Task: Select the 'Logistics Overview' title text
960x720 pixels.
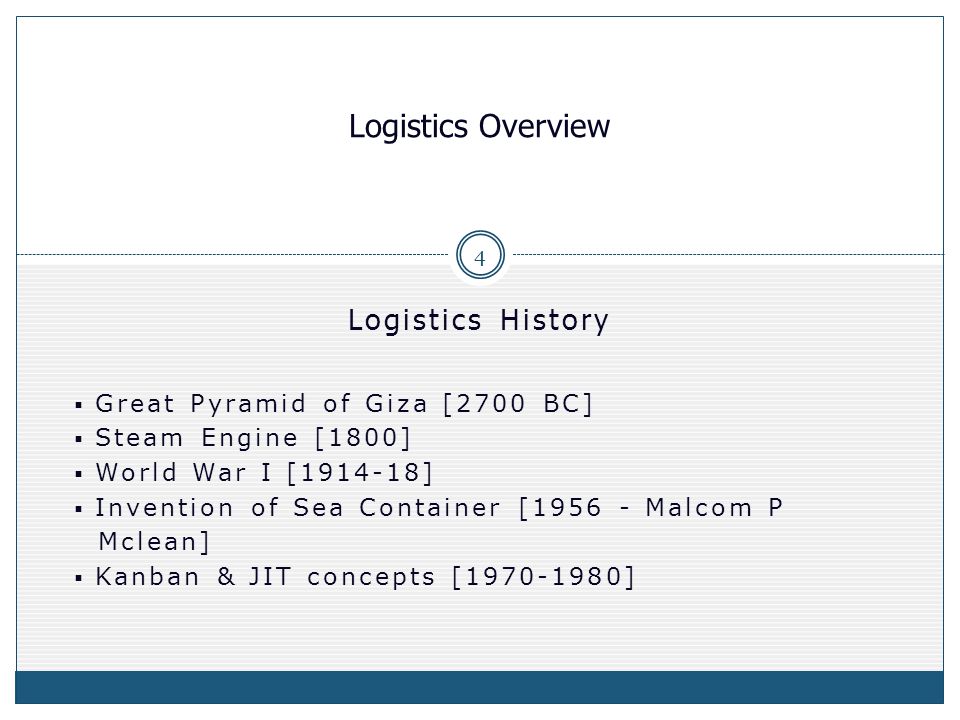Action: (x=479, y=127)
